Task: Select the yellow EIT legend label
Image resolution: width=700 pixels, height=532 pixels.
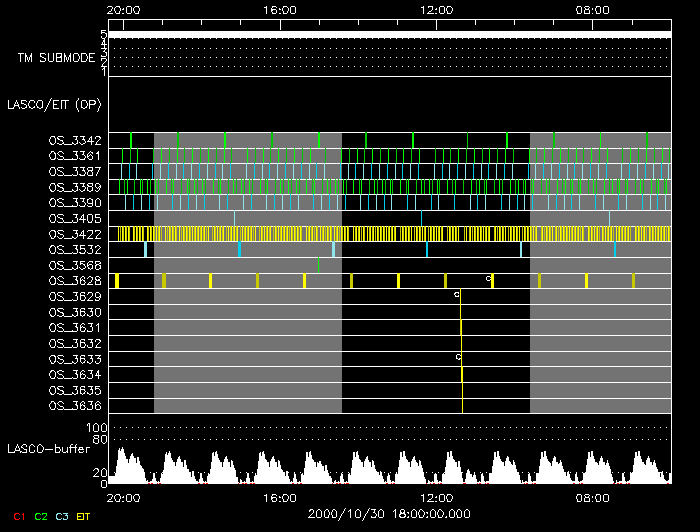Action: coord(84,515)
